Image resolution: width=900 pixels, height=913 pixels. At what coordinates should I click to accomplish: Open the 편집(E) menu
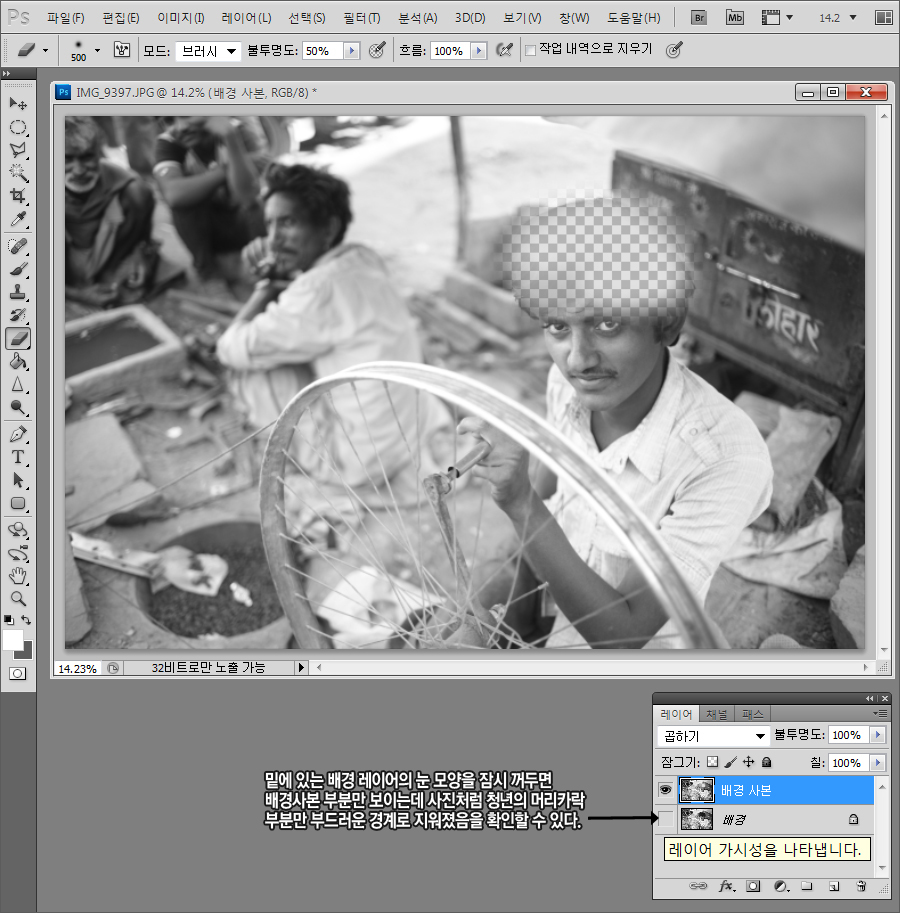click(121, 18)
